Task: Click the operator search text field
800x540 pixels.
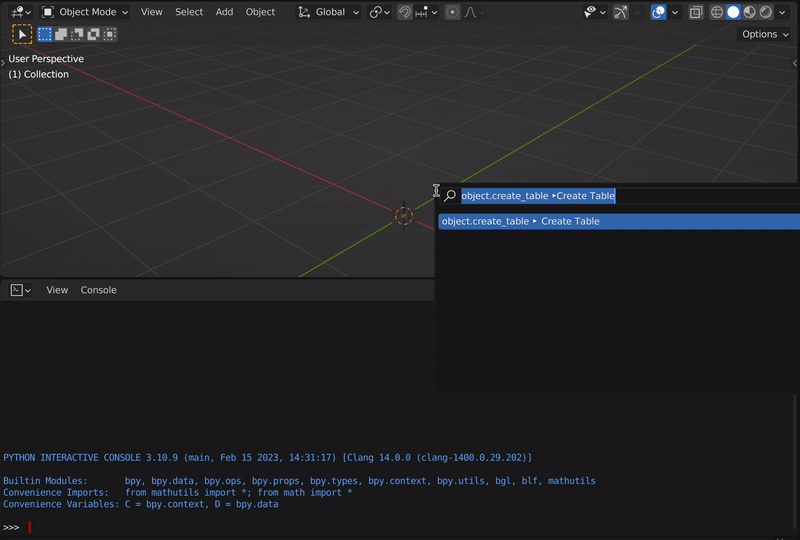Action: pos(620,195)
